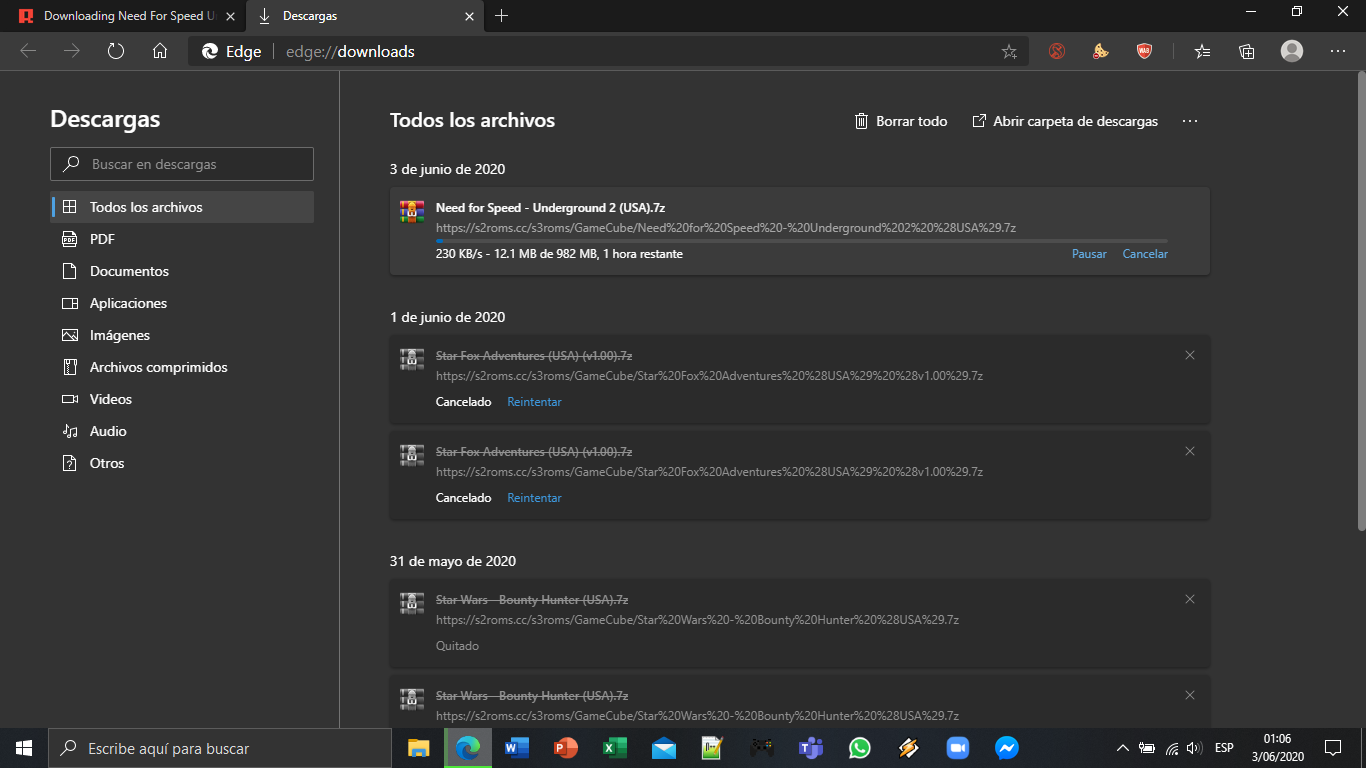This screenshot has height=768, width=1366.
Task: Filter downloads by Otros
Action: [x=182, y=463]
